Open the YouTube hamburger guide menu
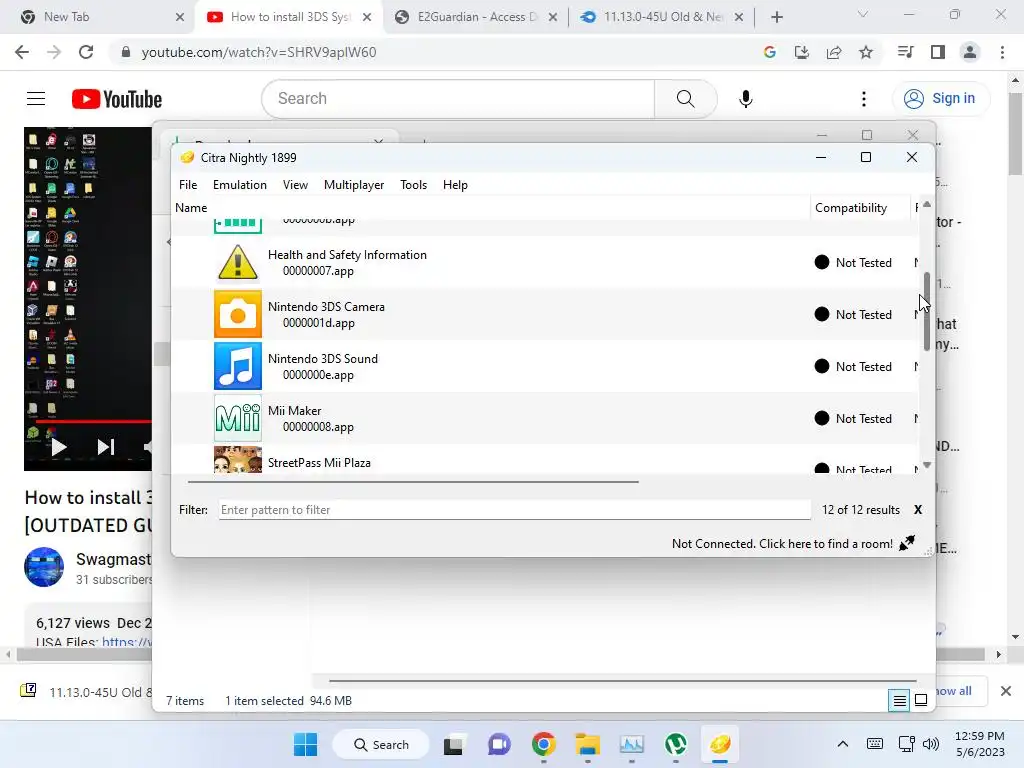Screen dimensions: 1024x768 (36, 99)
